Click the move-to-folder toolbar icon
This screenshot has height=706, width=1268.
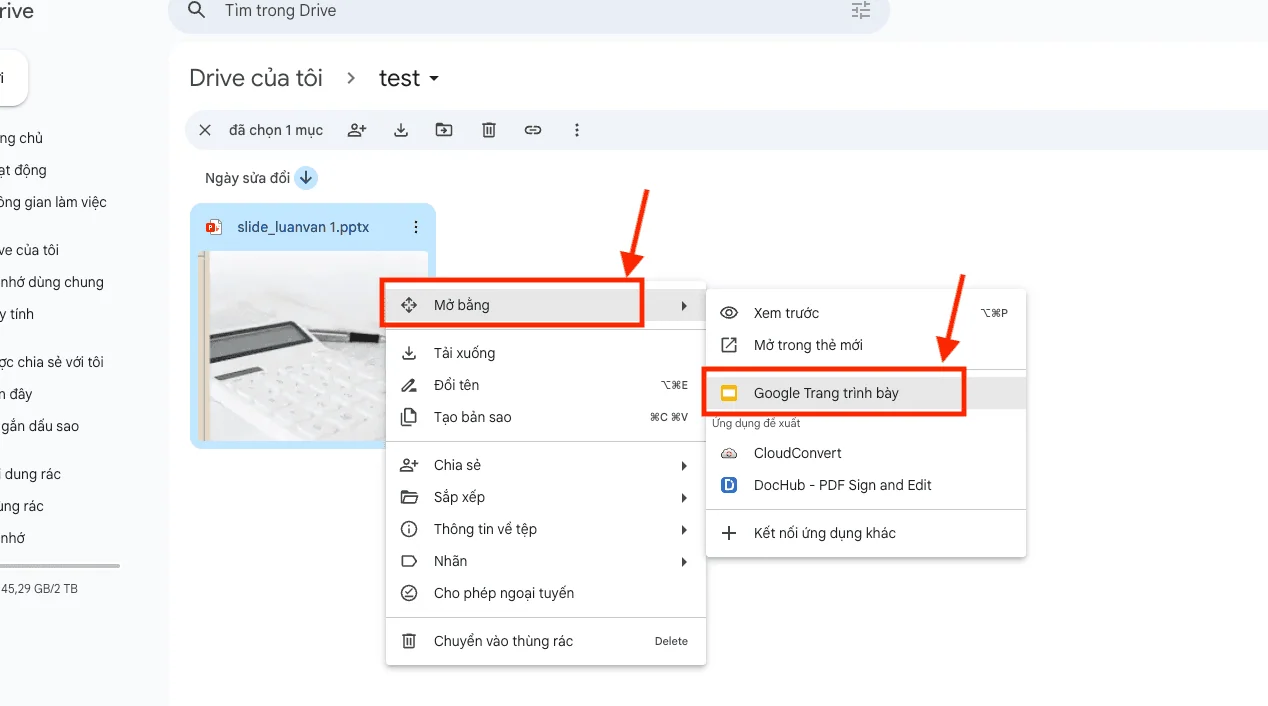click(444, 130)
